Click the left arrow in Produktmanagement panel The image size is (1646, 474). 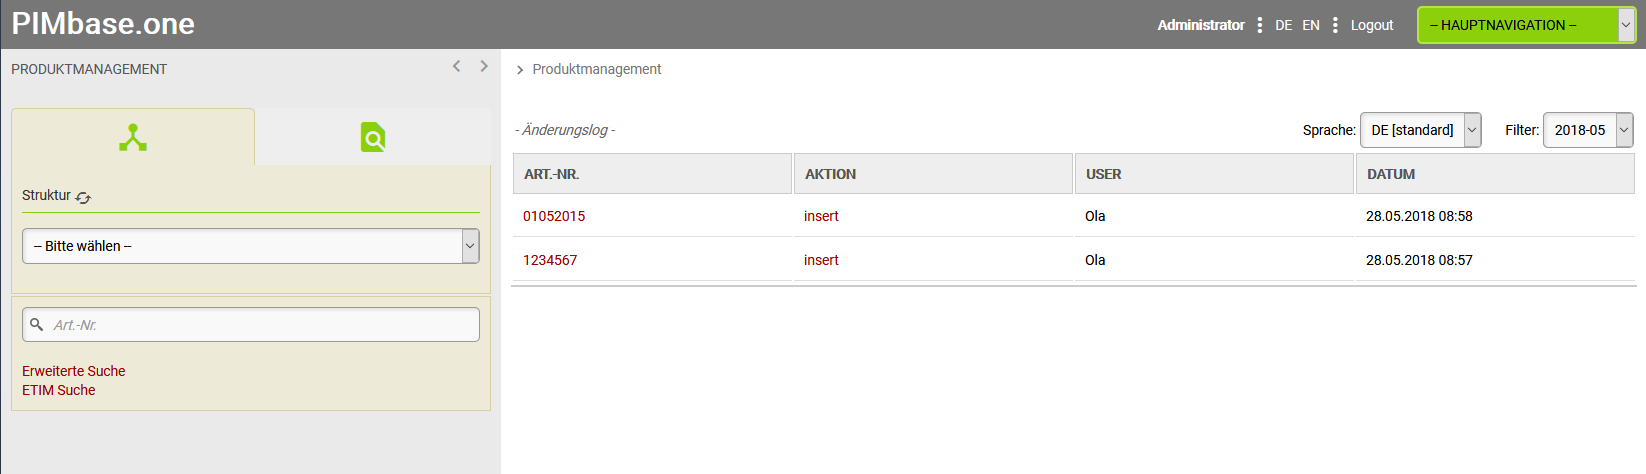[457, 66]
